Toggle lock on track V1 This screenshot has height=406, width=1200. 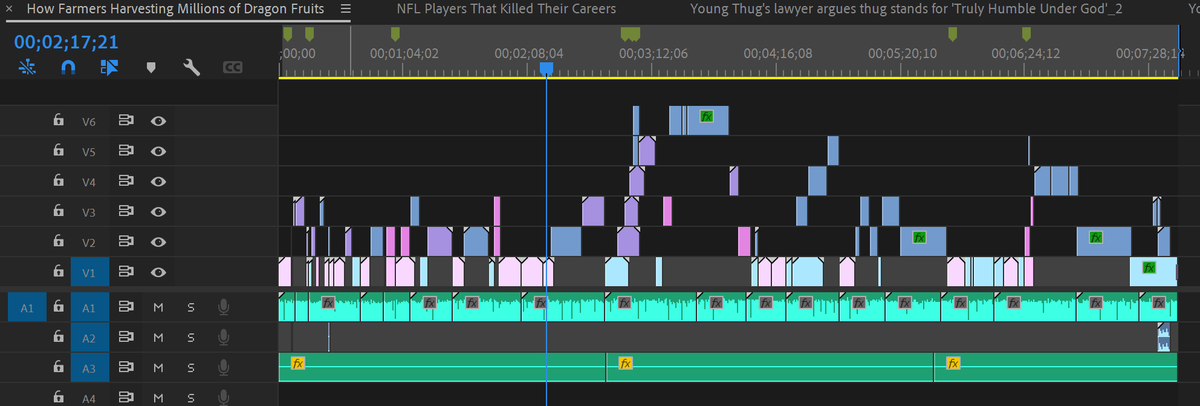[x=59, y=271]
